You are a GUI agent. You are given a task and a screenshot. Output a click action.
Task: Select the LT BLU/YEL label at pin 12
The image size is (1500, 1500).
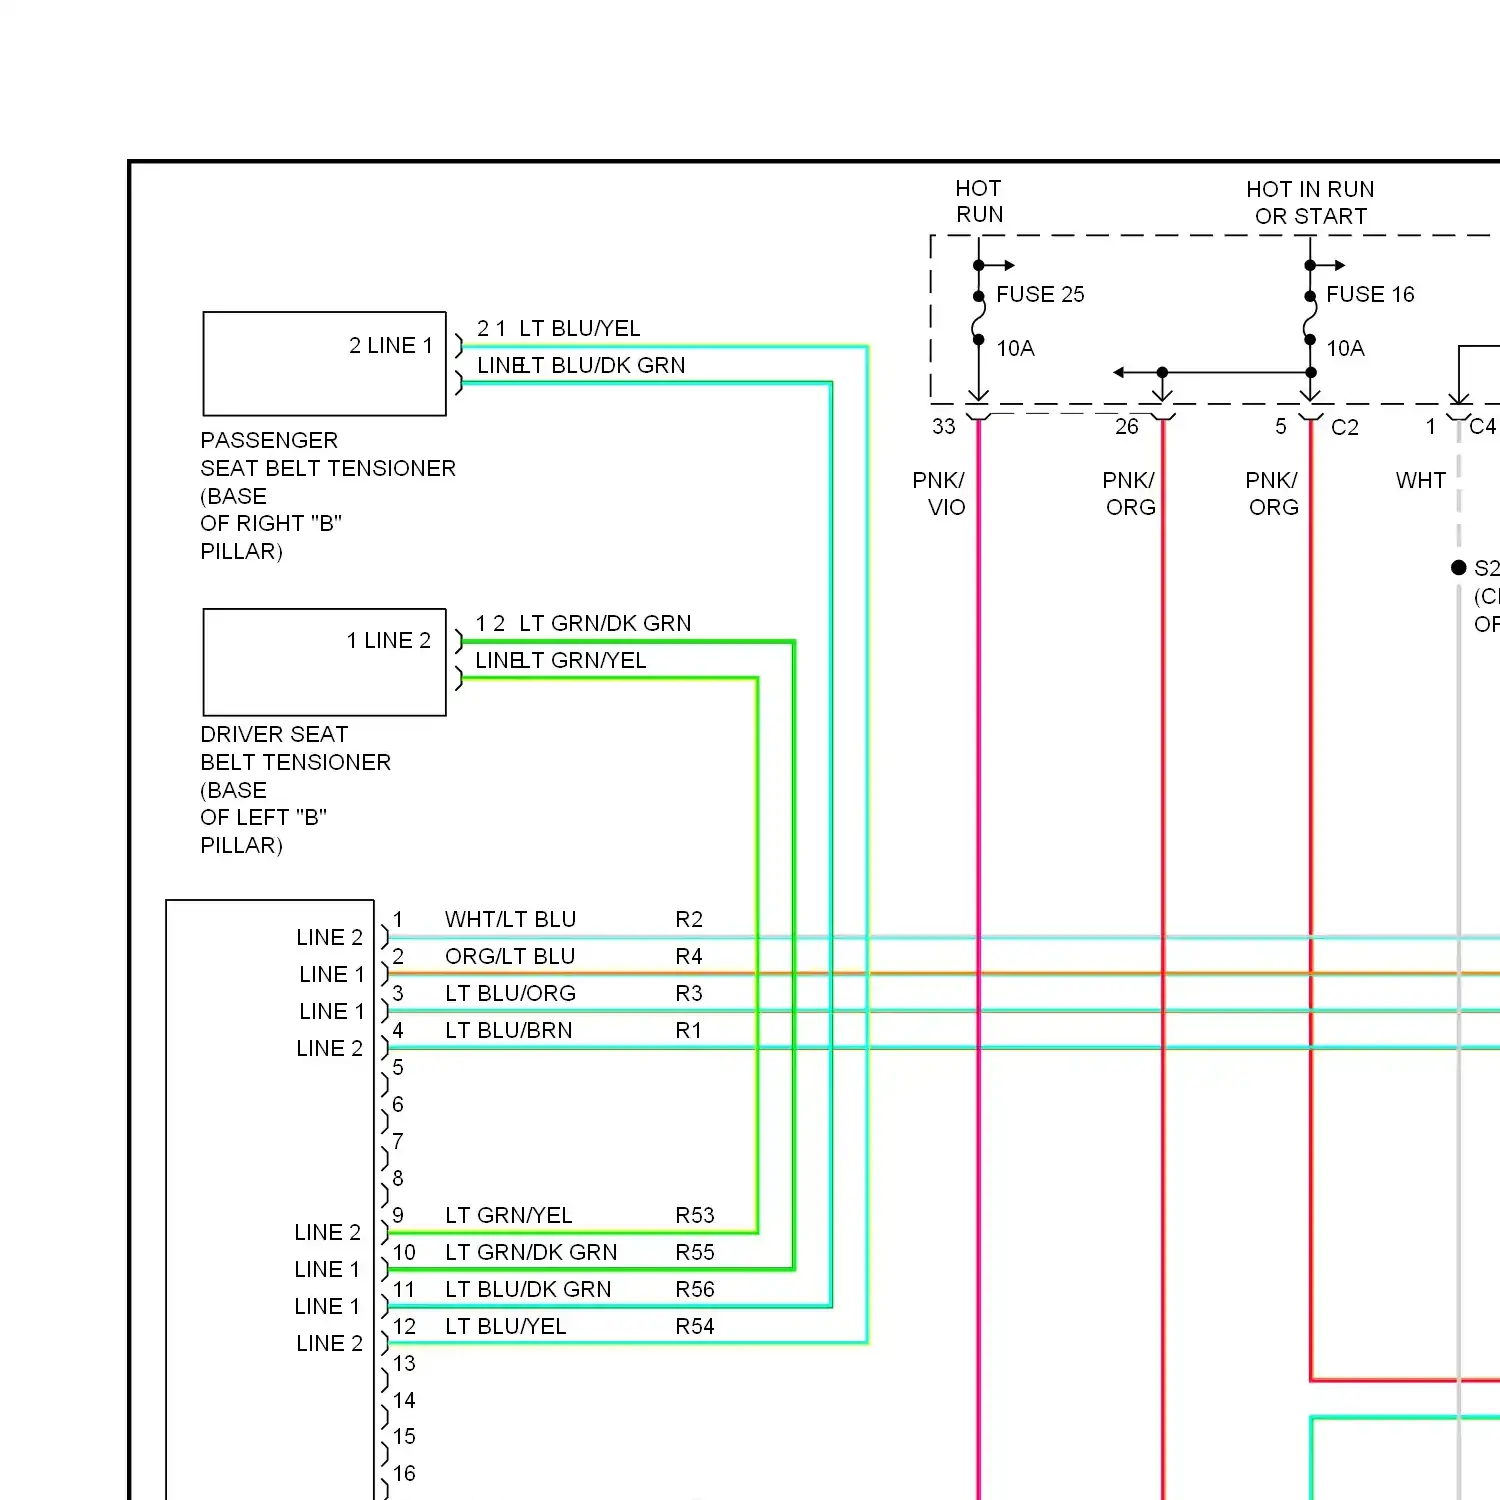[505, 1326]
